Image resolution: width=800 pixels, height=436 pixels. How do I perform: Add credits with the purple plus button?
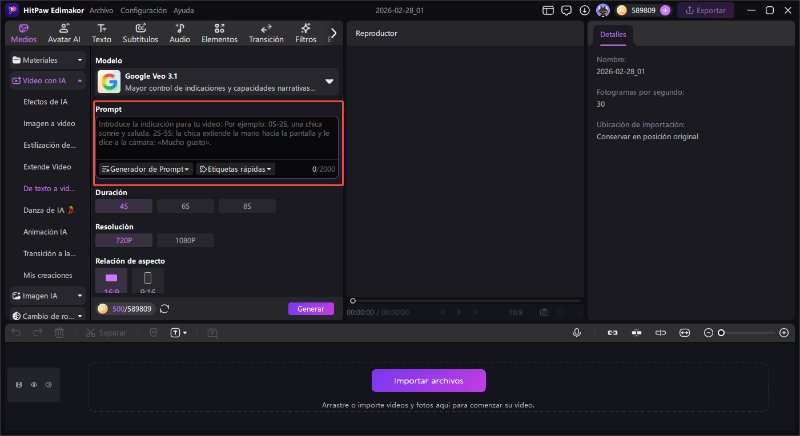[665, 10]
